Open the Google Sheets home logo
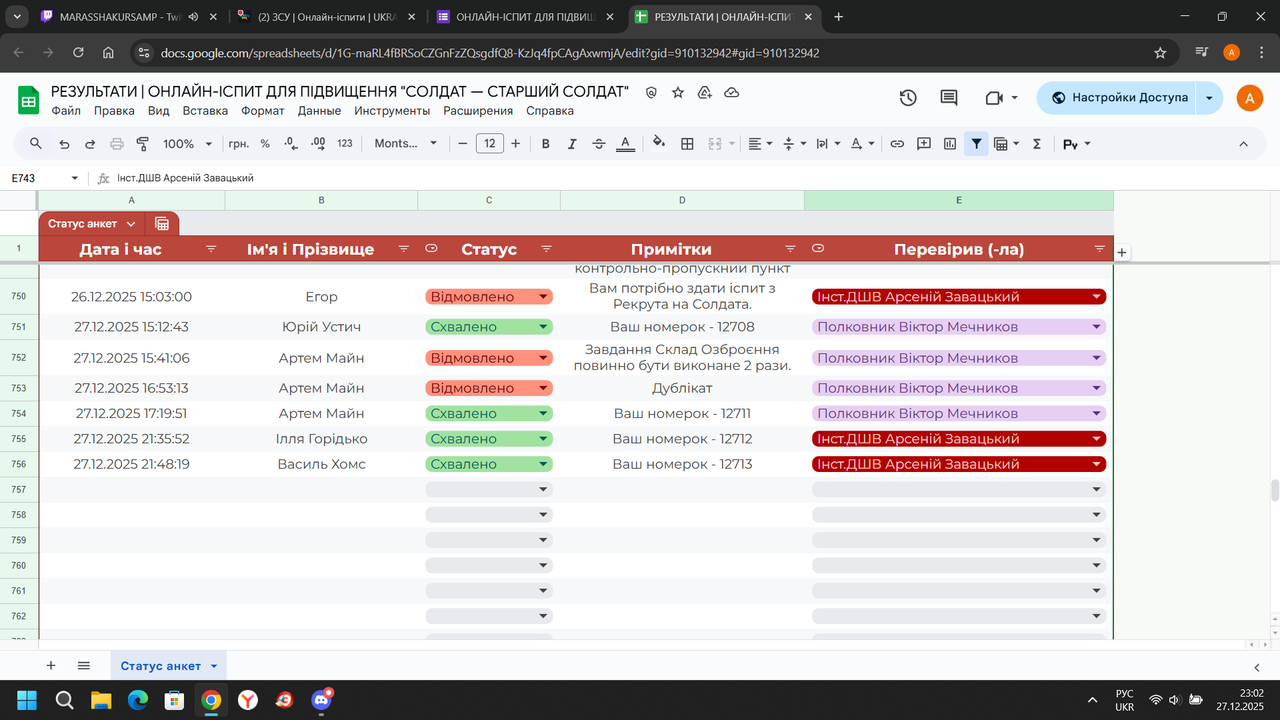The height and width of the screenshot is (720, 1280). [x=29, y=100]
